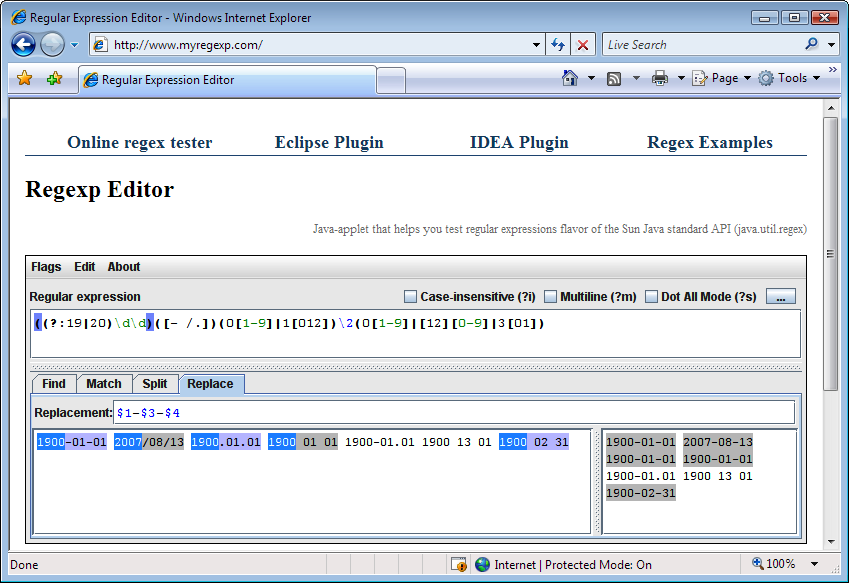Switch to the Find tab
849x583 pixels.
point(54,384)
